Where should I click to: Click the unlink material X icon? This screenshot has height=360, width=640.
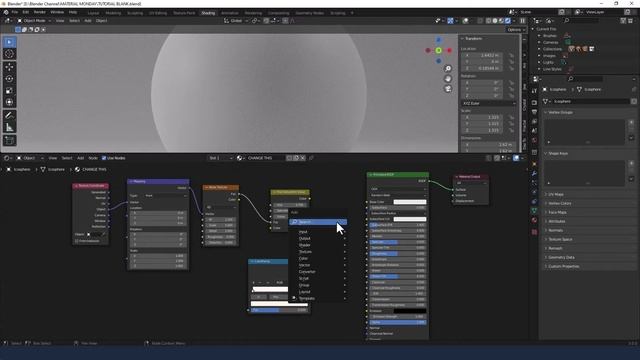[303, 158]
